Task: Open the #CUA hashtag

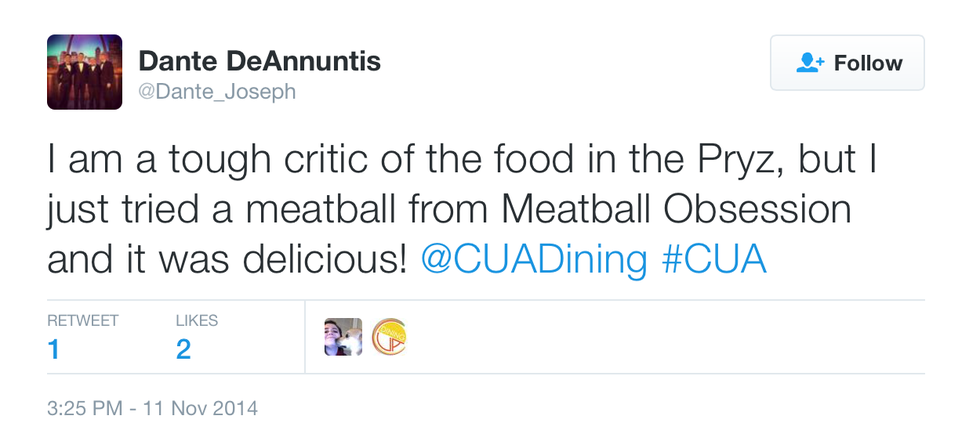Action: click(x=714, y=259)
